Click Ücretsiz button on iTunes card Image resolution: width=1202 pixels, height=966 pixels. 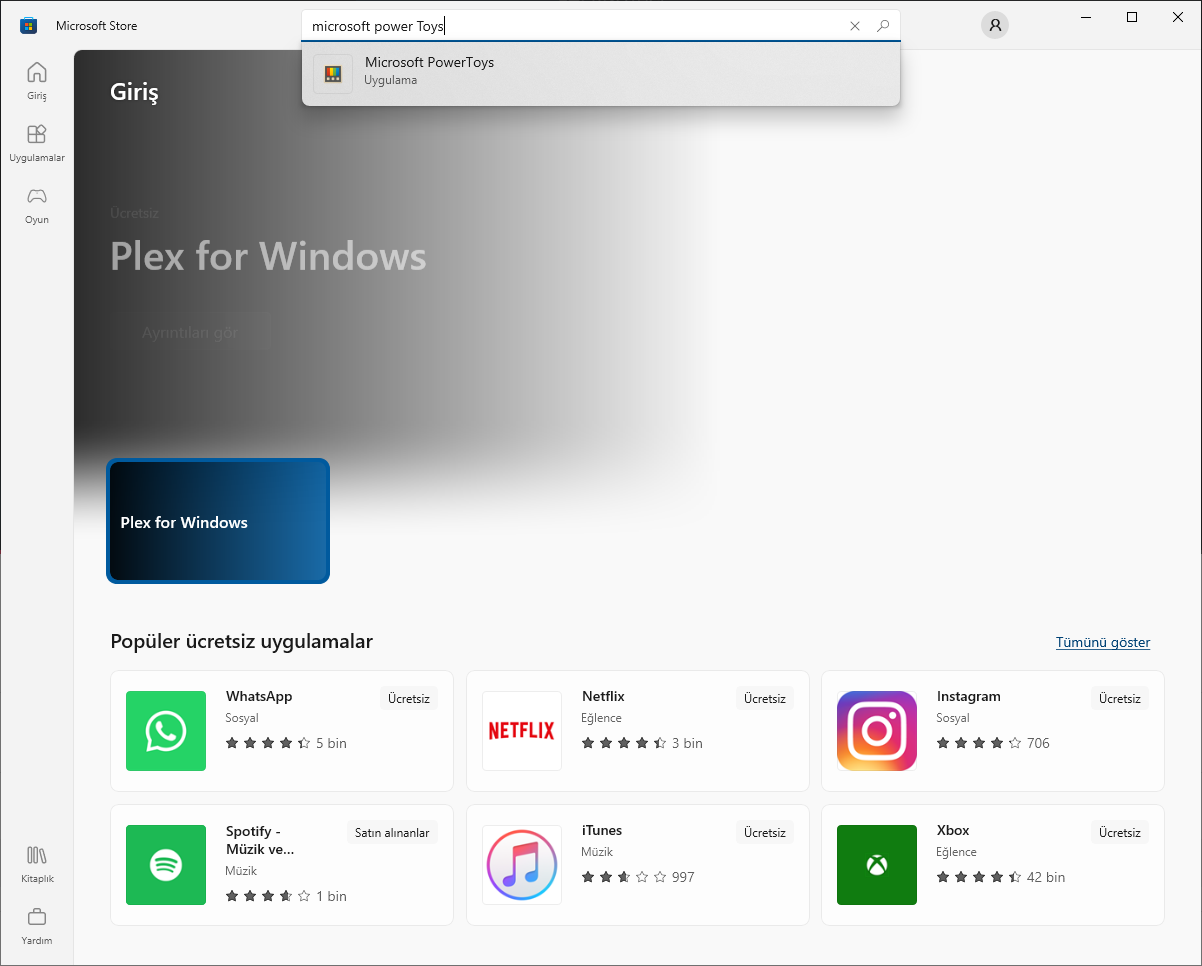coord(765,833)
